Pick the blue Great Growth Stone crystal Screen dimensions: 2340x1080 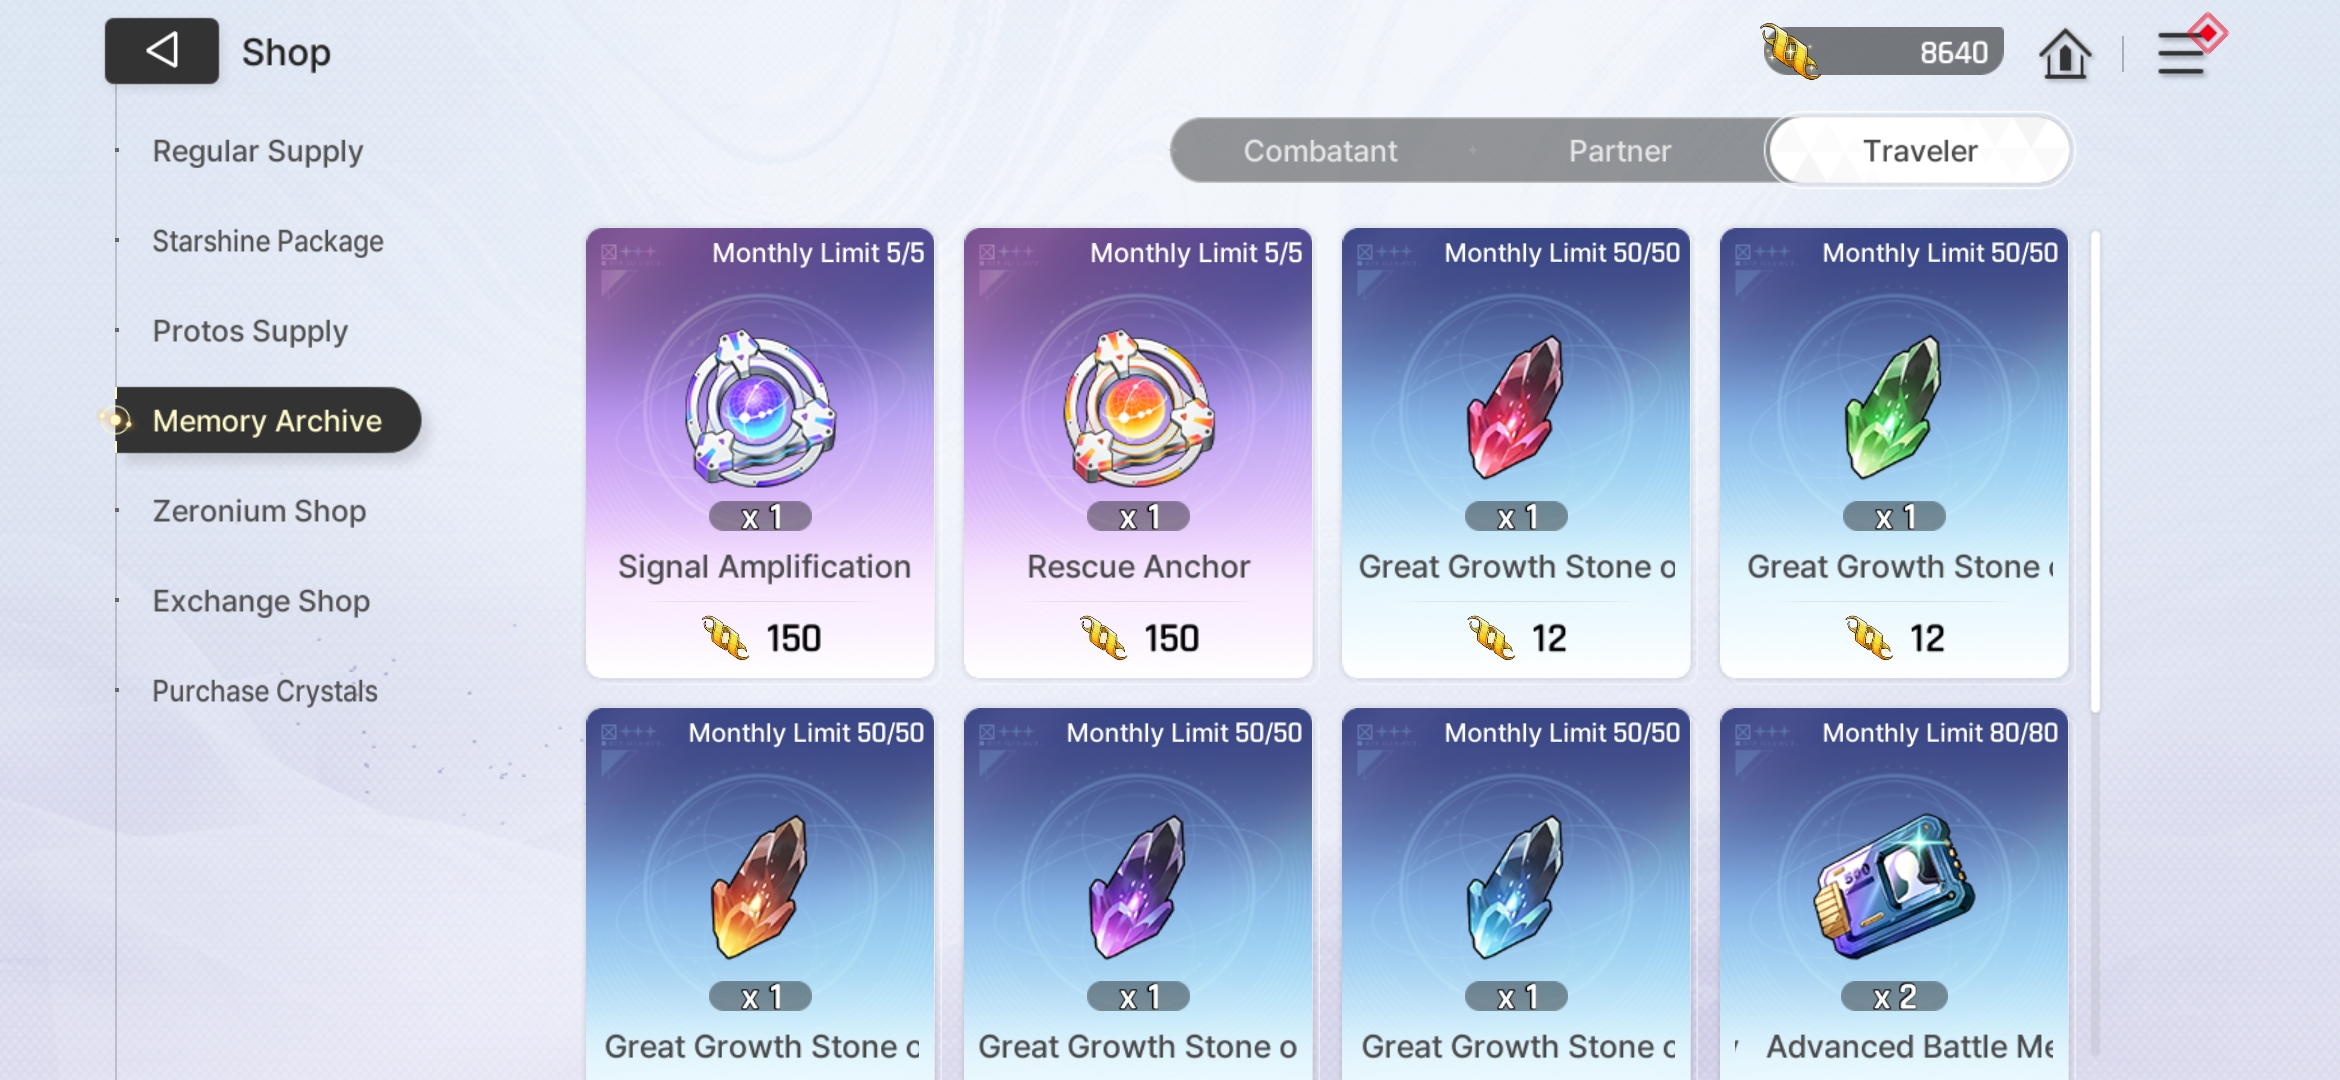tap(1515, 887)
